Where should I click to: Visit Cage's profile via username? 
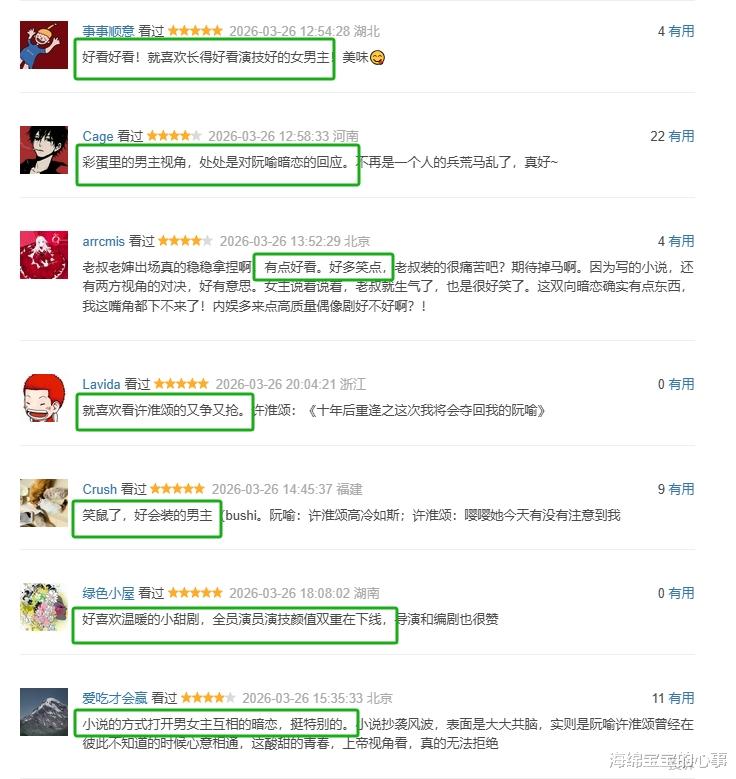[98, 136]
